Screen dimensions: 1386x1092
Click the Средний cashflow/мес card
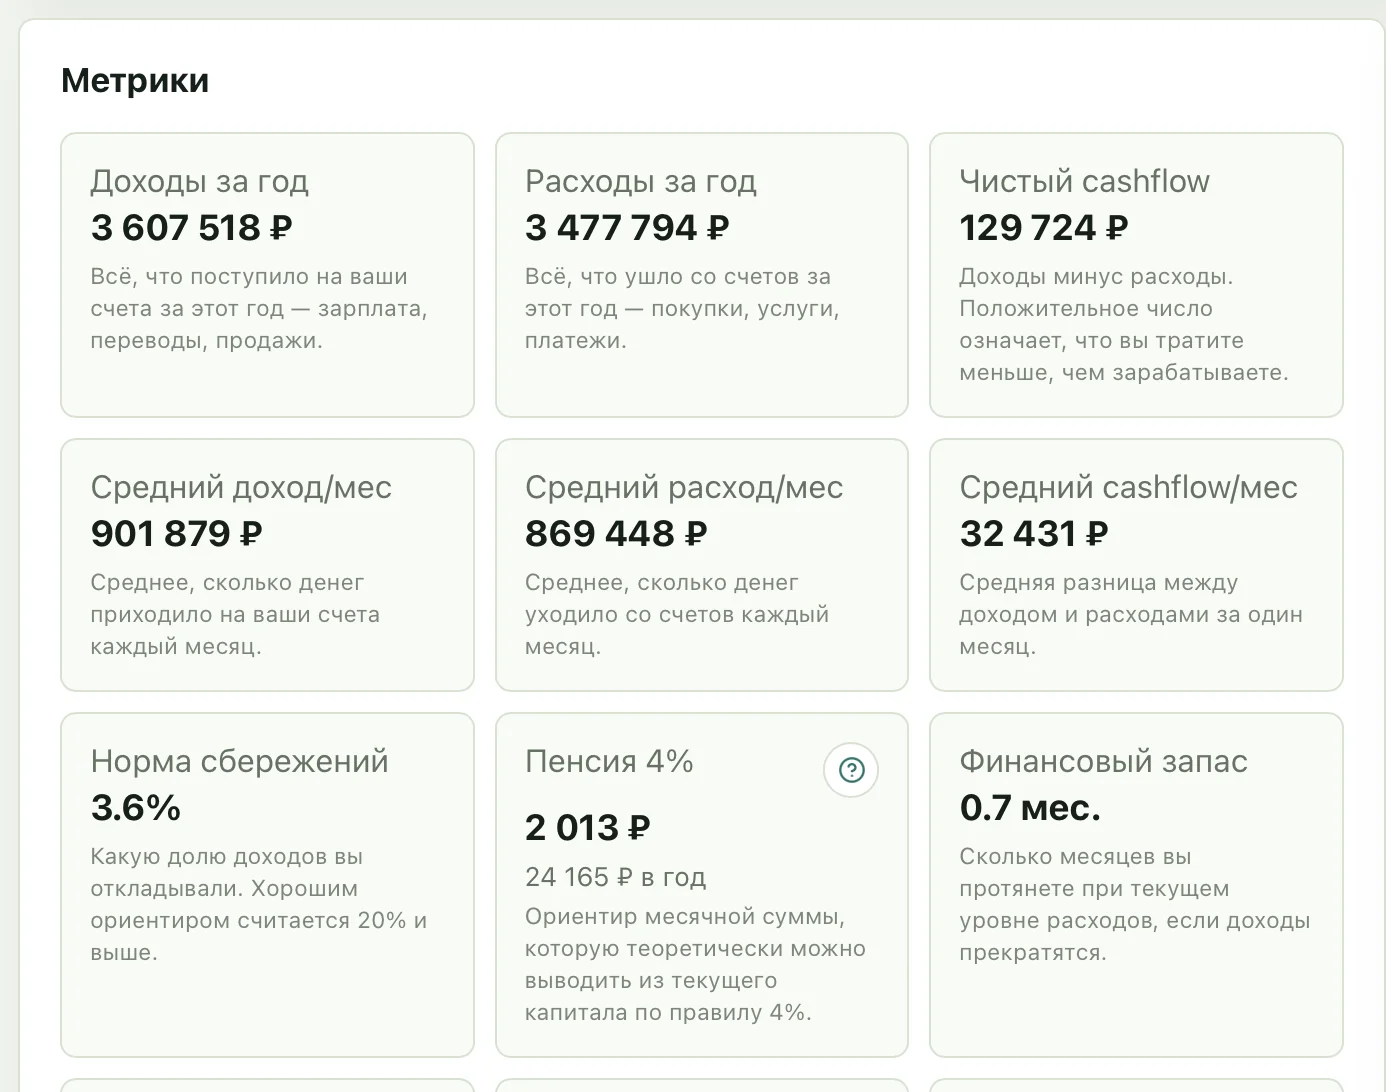click(x=1136, y=565)
